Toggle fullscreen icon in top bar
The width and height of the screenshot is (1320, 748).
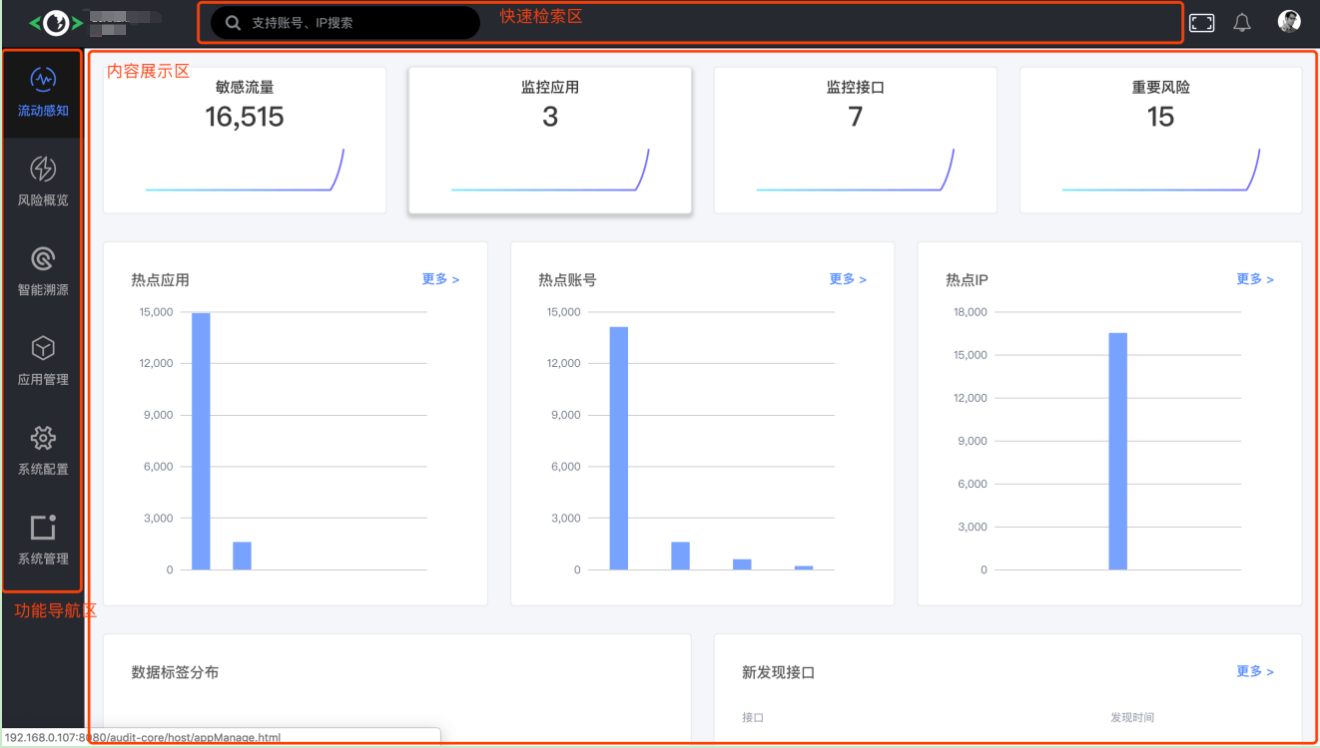1202,22
